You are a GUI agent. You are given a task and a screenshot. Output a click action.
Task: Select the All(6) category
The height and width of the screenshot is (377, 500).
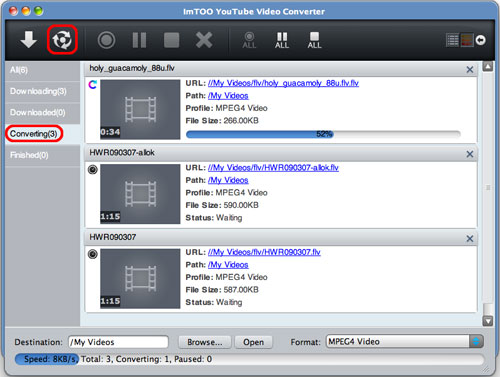(42, 70)
